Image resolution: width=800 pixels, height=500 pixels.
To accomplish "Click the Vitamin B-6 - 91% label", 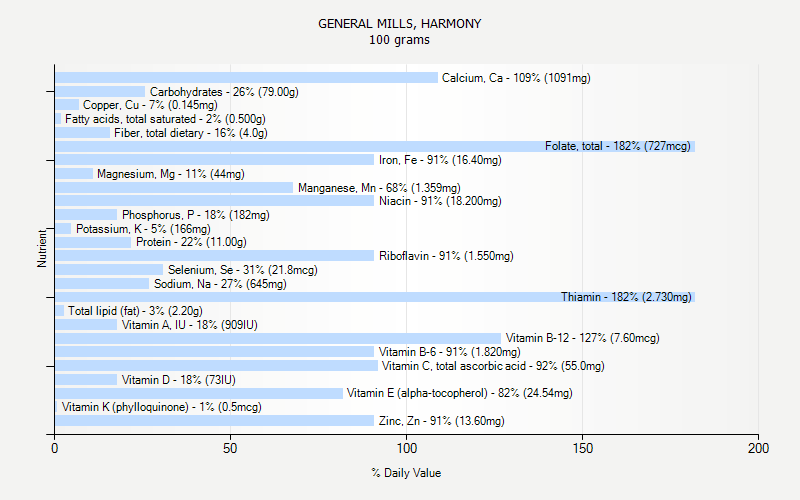I will (449, 352).
